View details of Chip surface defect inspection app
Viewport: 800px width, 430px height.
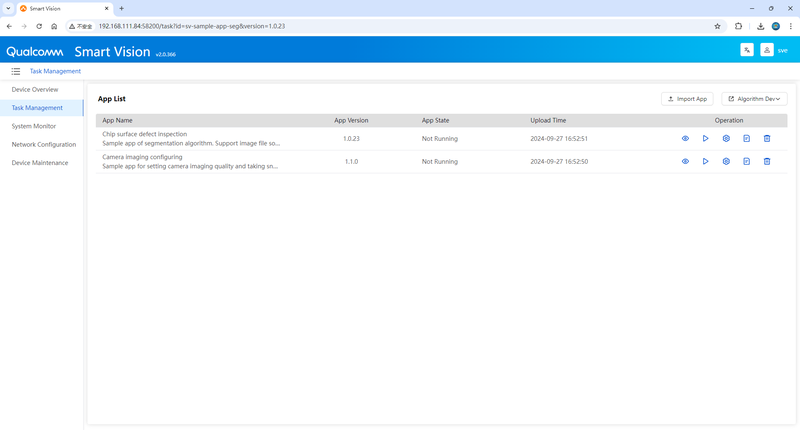pyautogui.click(x=685, y=138)
